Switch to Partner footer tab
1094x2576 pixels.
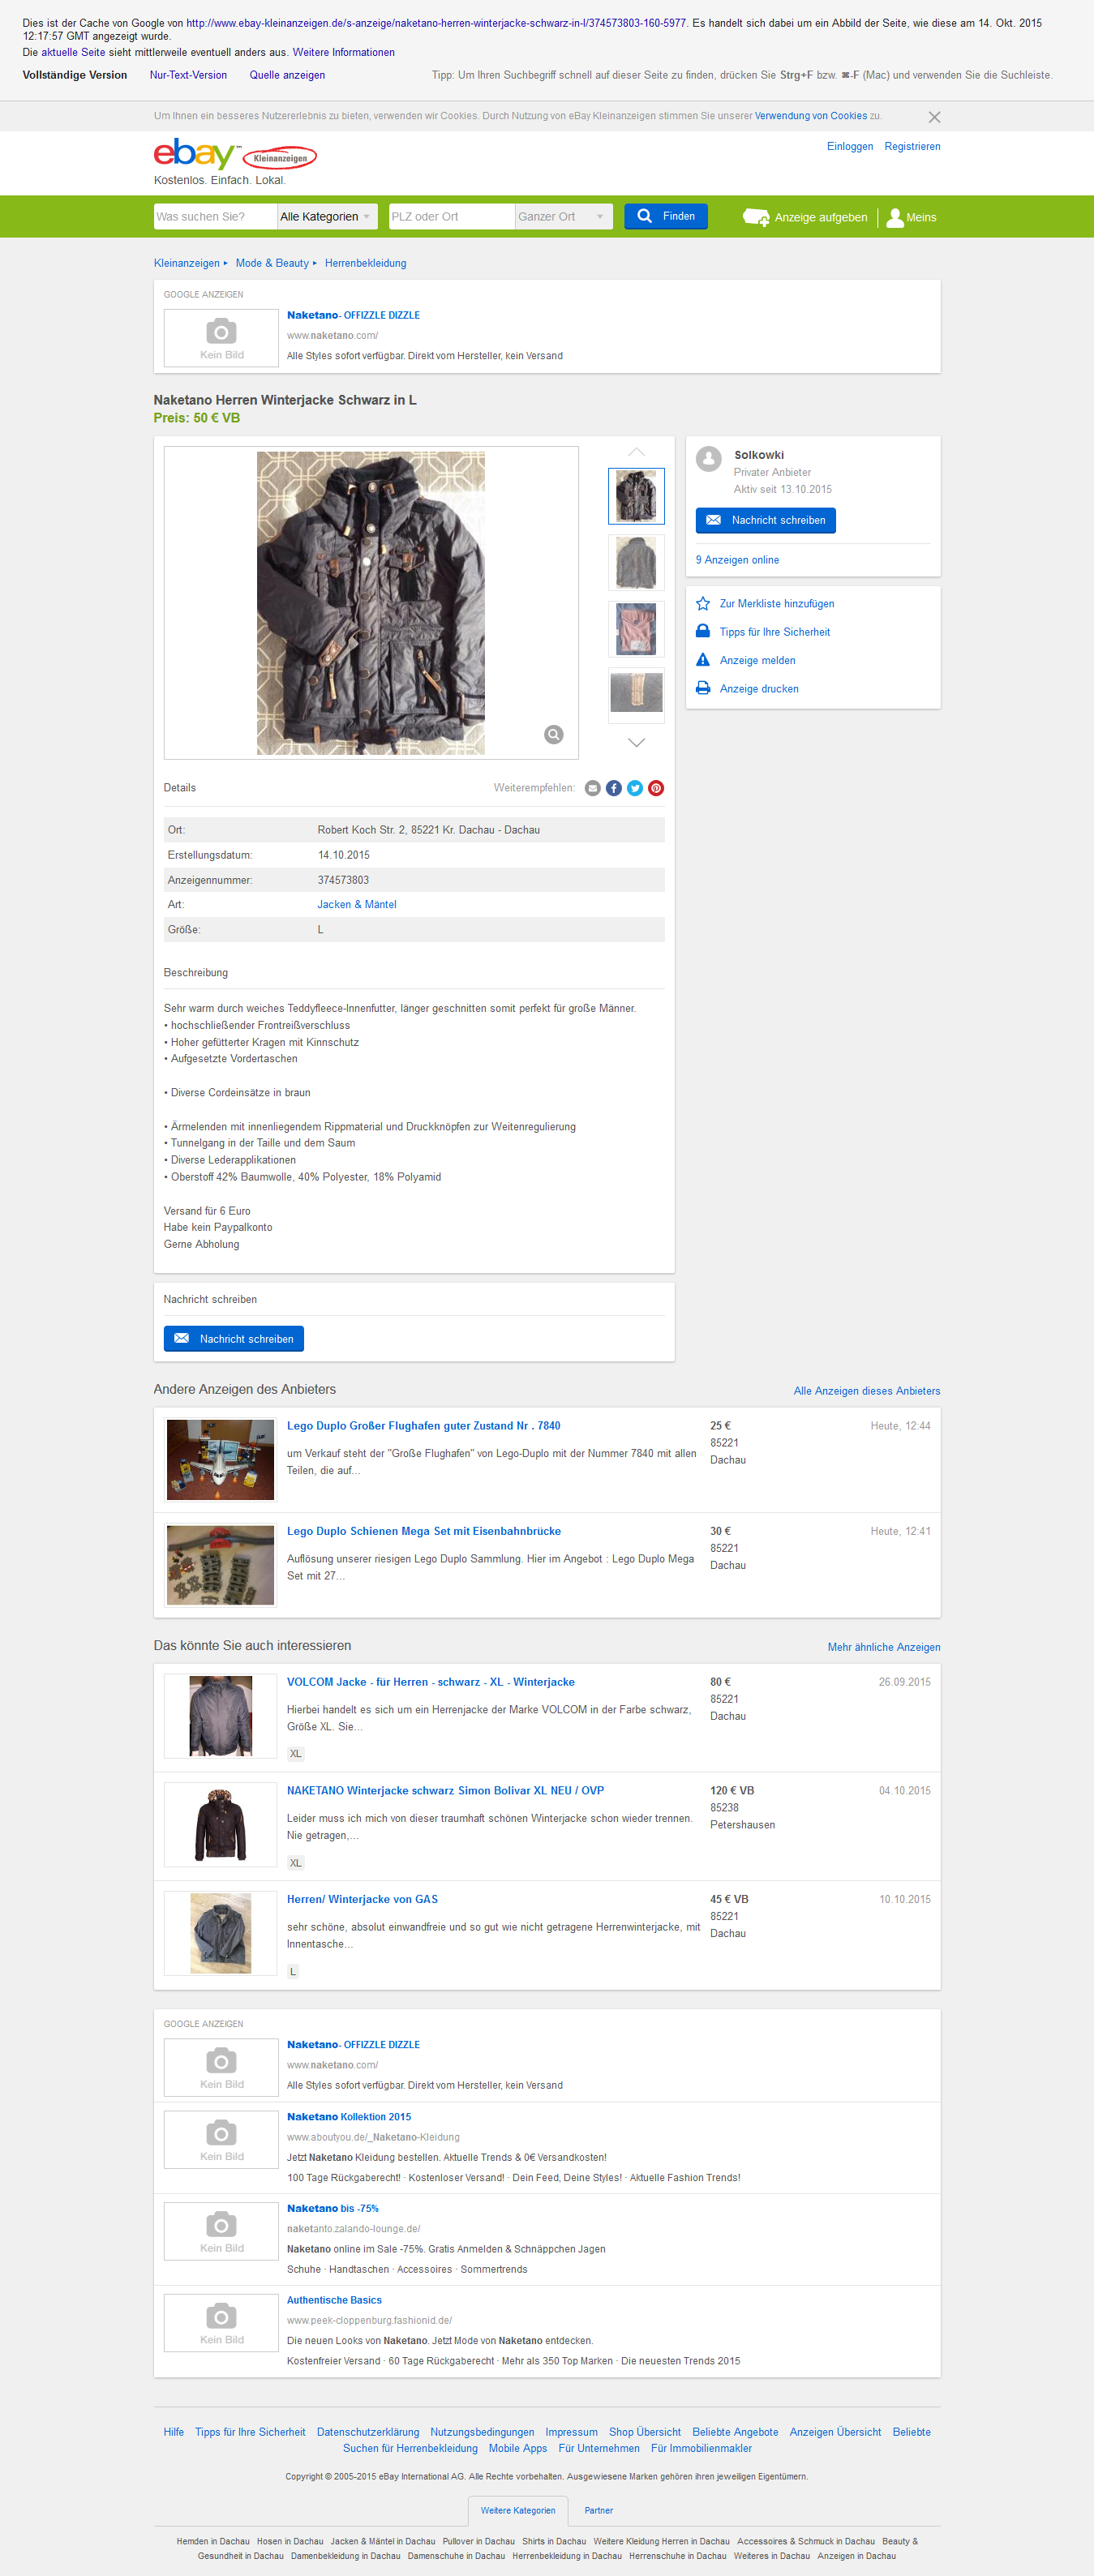pos(599,2510)
